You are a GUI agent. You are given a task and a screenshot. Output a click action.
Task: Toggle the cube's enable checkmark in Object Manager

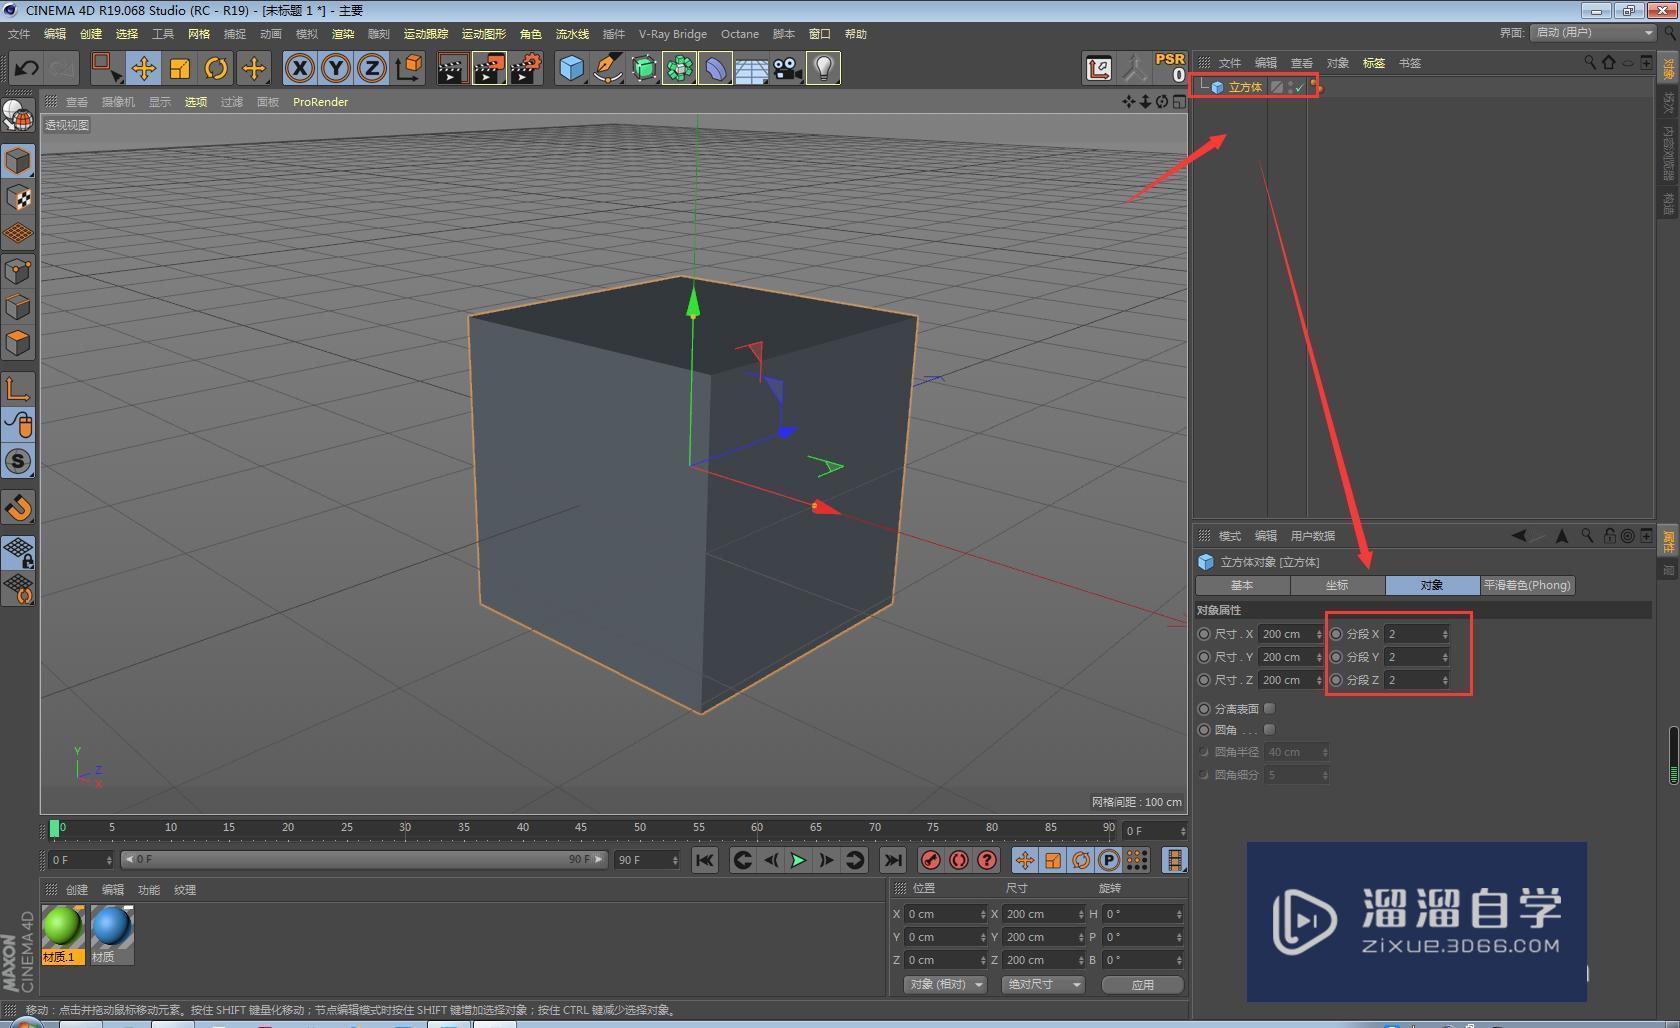(1299, 87)
